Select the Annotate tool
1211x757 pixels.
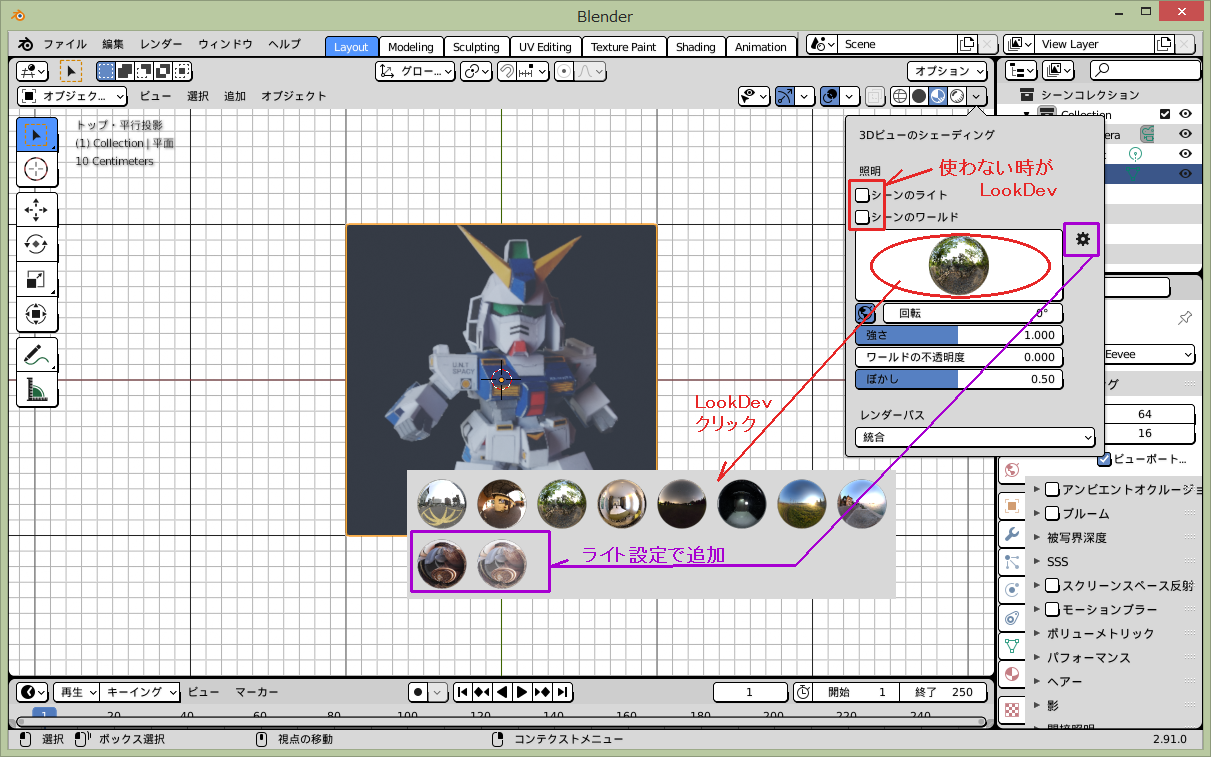tap(37, 355)
